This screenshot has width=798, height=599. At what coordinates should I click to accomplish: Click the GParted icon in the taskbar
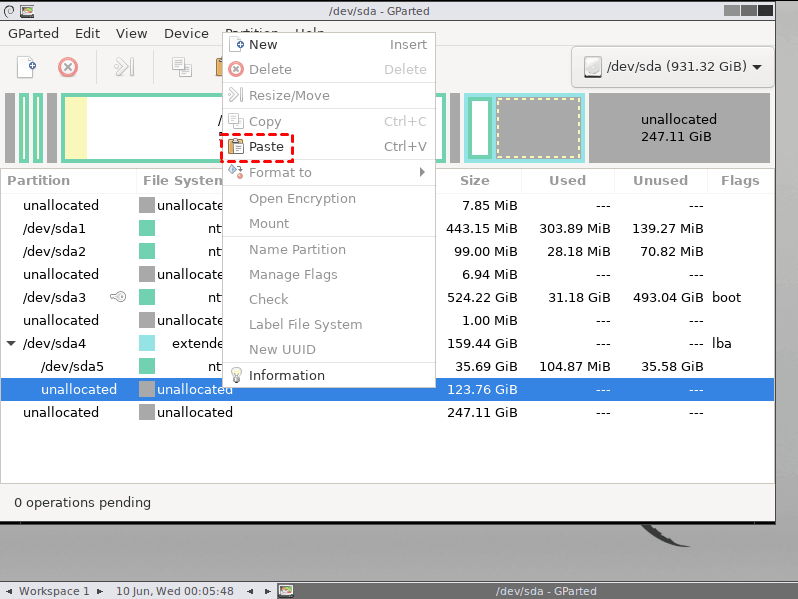click(x=286, y=590)
